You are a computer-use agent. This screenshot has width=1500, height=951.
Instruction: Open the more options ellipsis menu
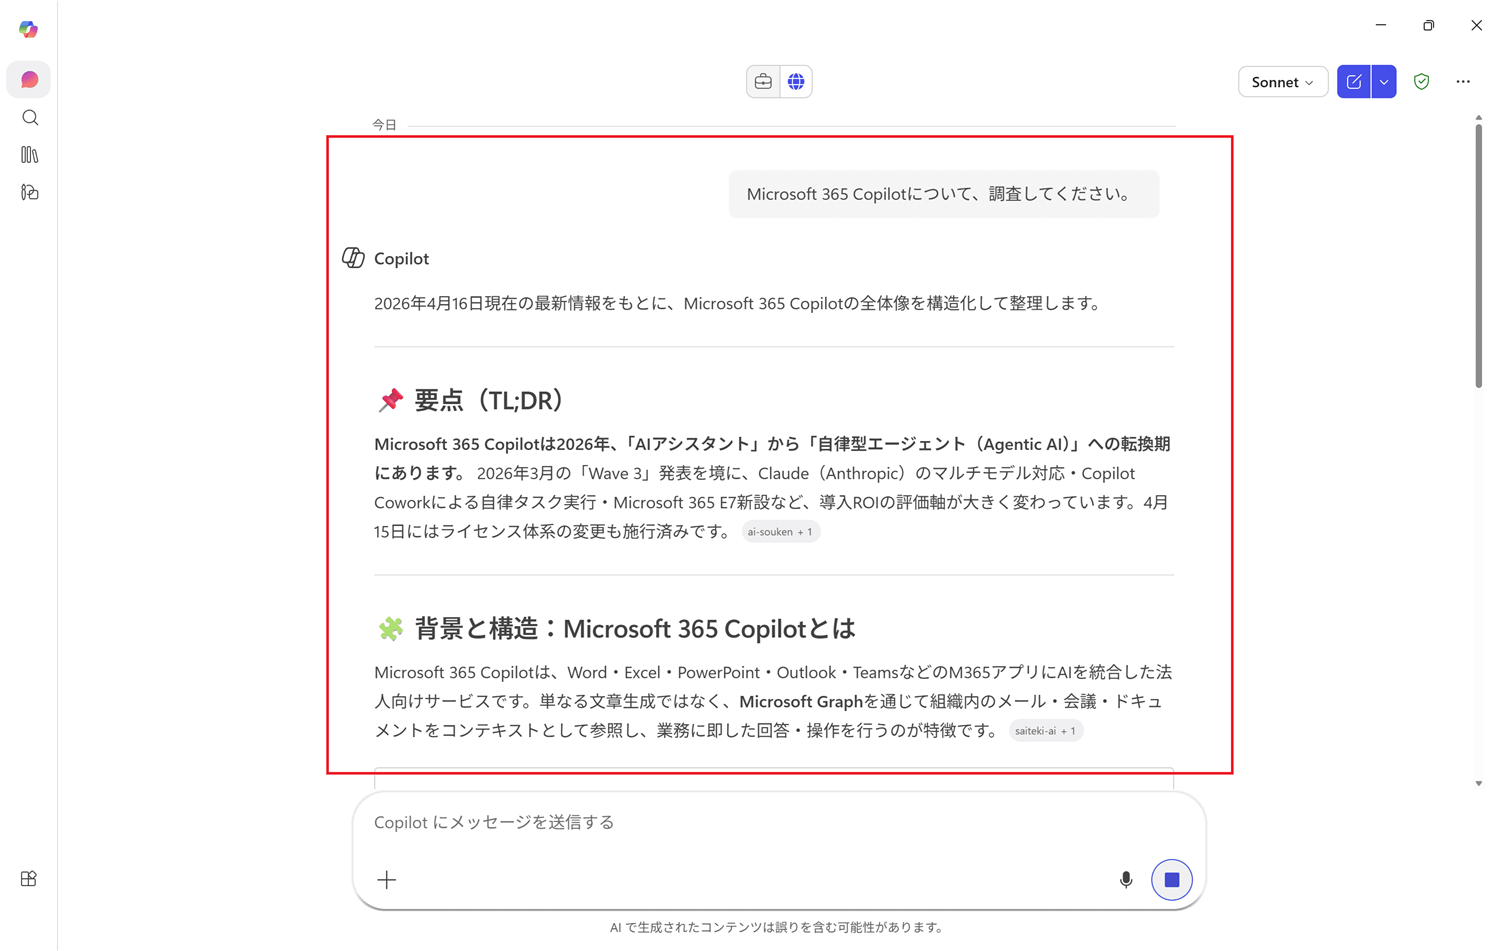pyautogui.click(x=1463, y=82)
